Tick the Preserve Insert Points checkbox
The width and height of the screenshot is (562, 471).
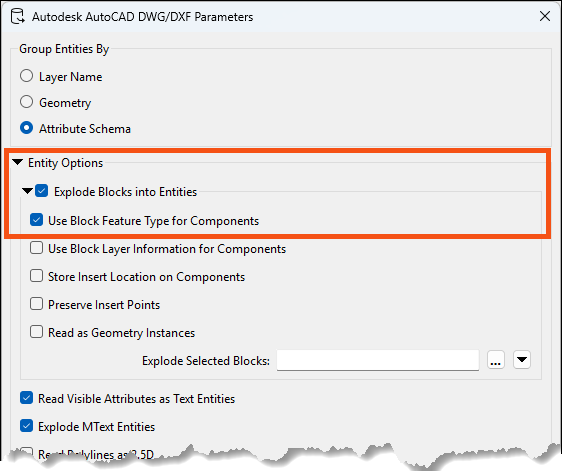(37, 304)
